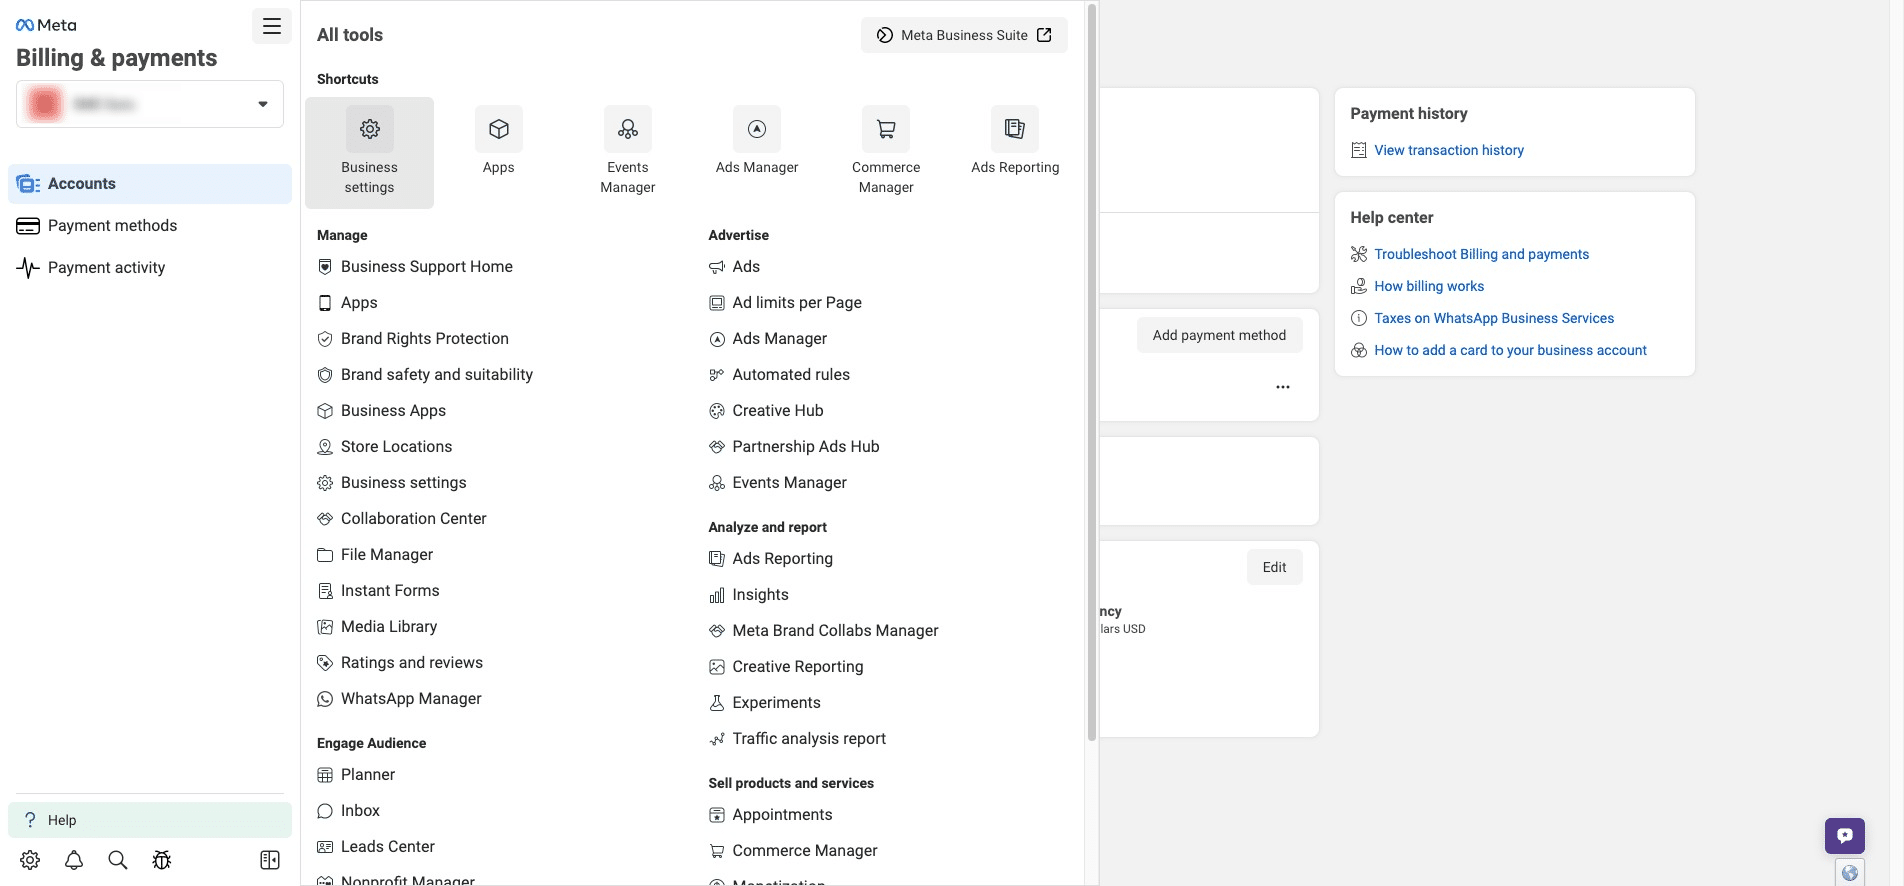Open Ads Reporting under Analyze and report
The image size is (1904, 886).
[771, 559]
